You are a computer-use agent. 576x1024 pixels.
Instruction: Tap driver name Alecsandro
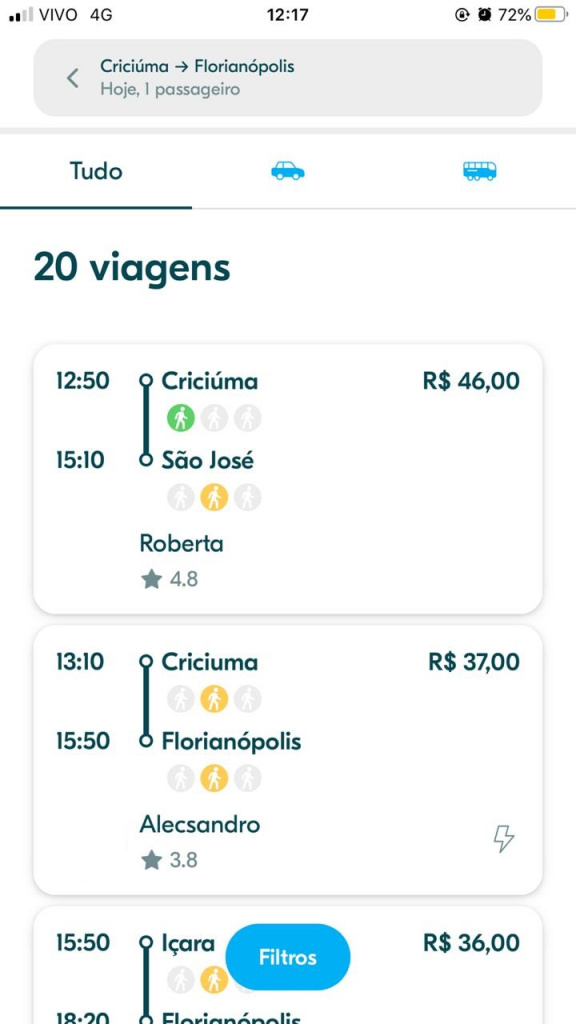(200, 824)
